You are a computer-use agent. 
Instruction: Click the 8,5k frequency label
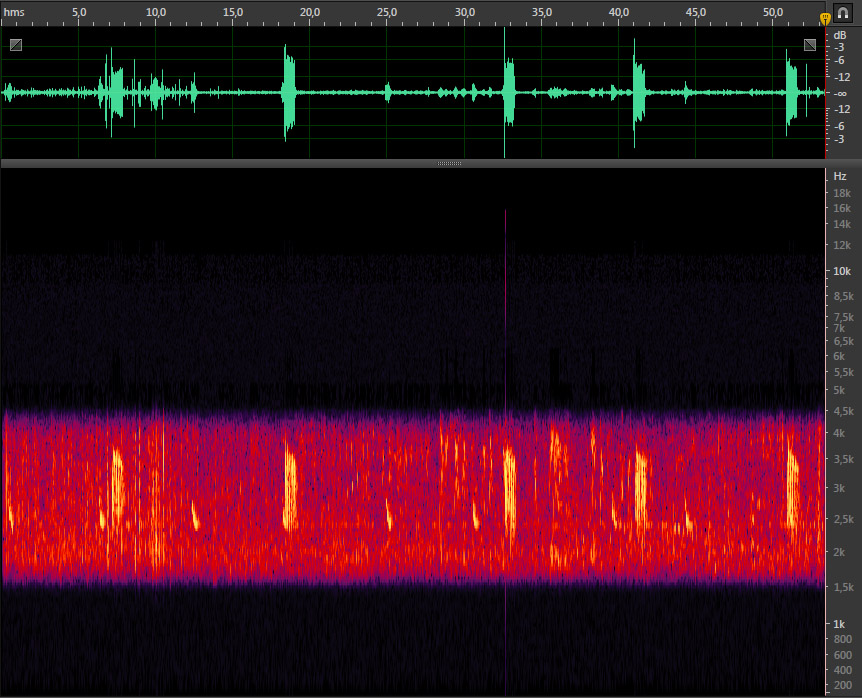tap(843, 296)
